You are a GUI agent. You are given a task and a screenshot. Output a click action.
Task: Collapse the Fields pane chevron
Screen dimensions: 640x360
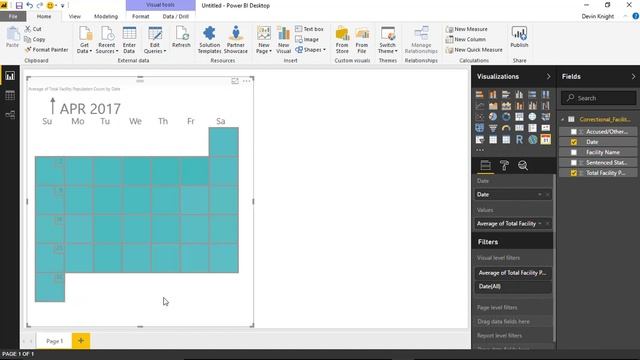coord(633,76)
